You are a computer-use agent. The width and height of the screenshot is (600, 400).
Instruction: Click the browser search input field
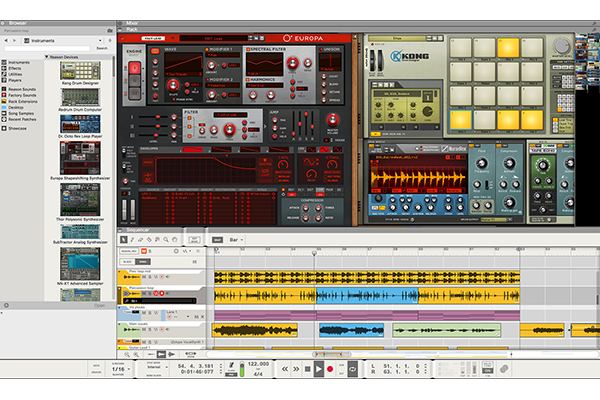pyautogui.click(x=47, y=48)
